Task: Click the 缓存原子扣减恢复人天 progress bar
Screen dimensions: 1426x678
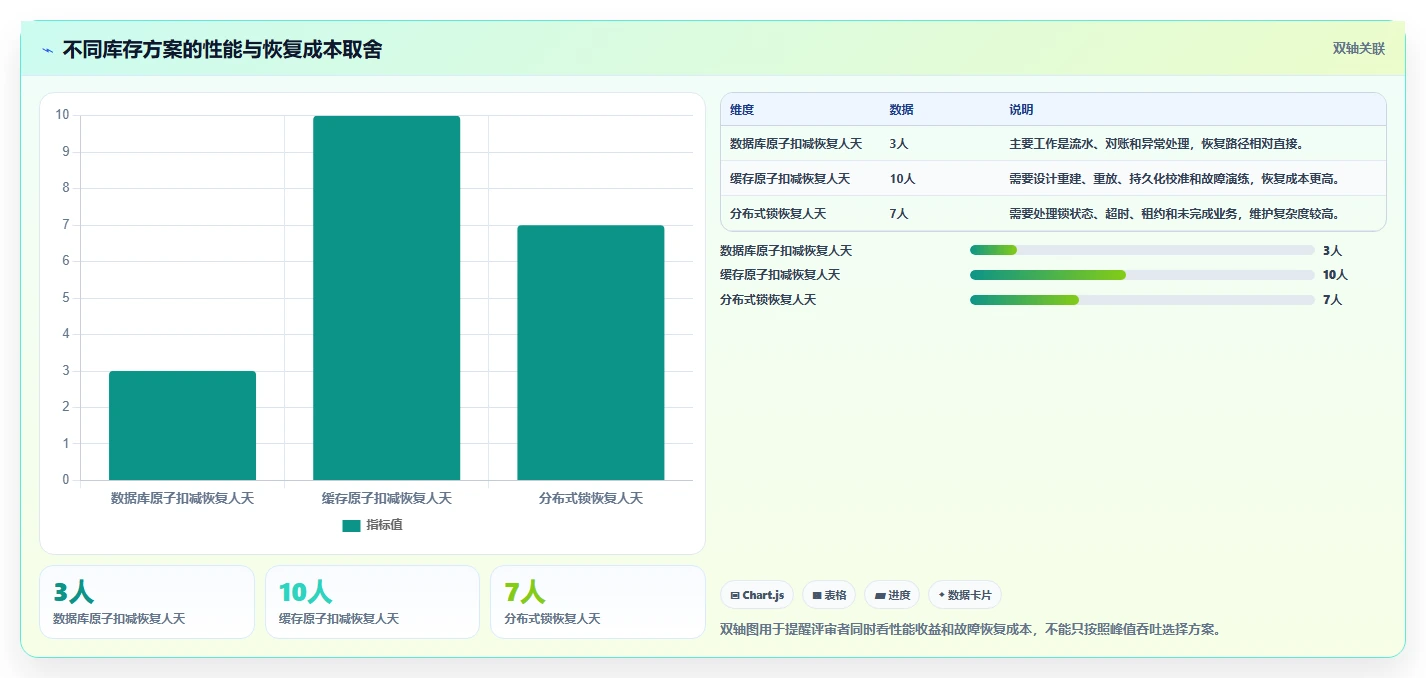Action: 1142,275
